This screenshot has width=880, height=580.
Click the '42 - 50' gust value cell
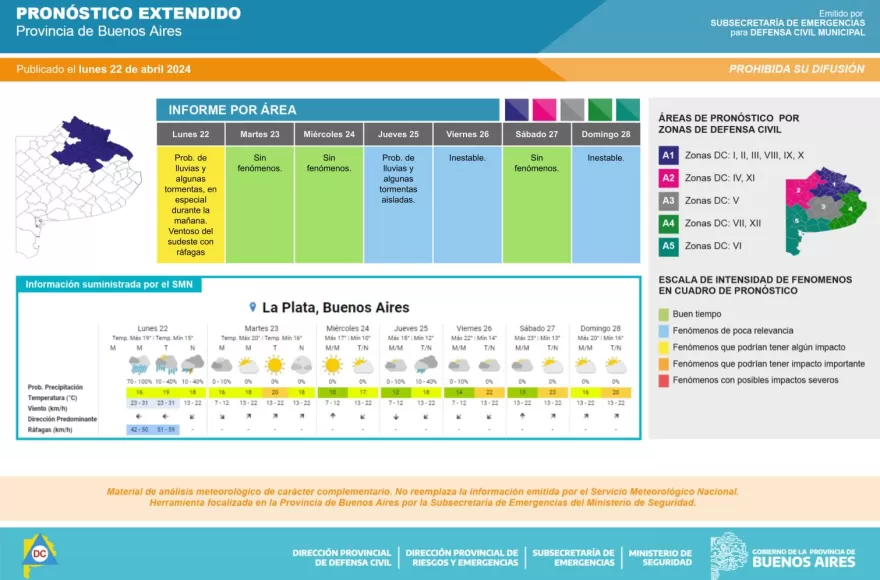click(139, 430)
